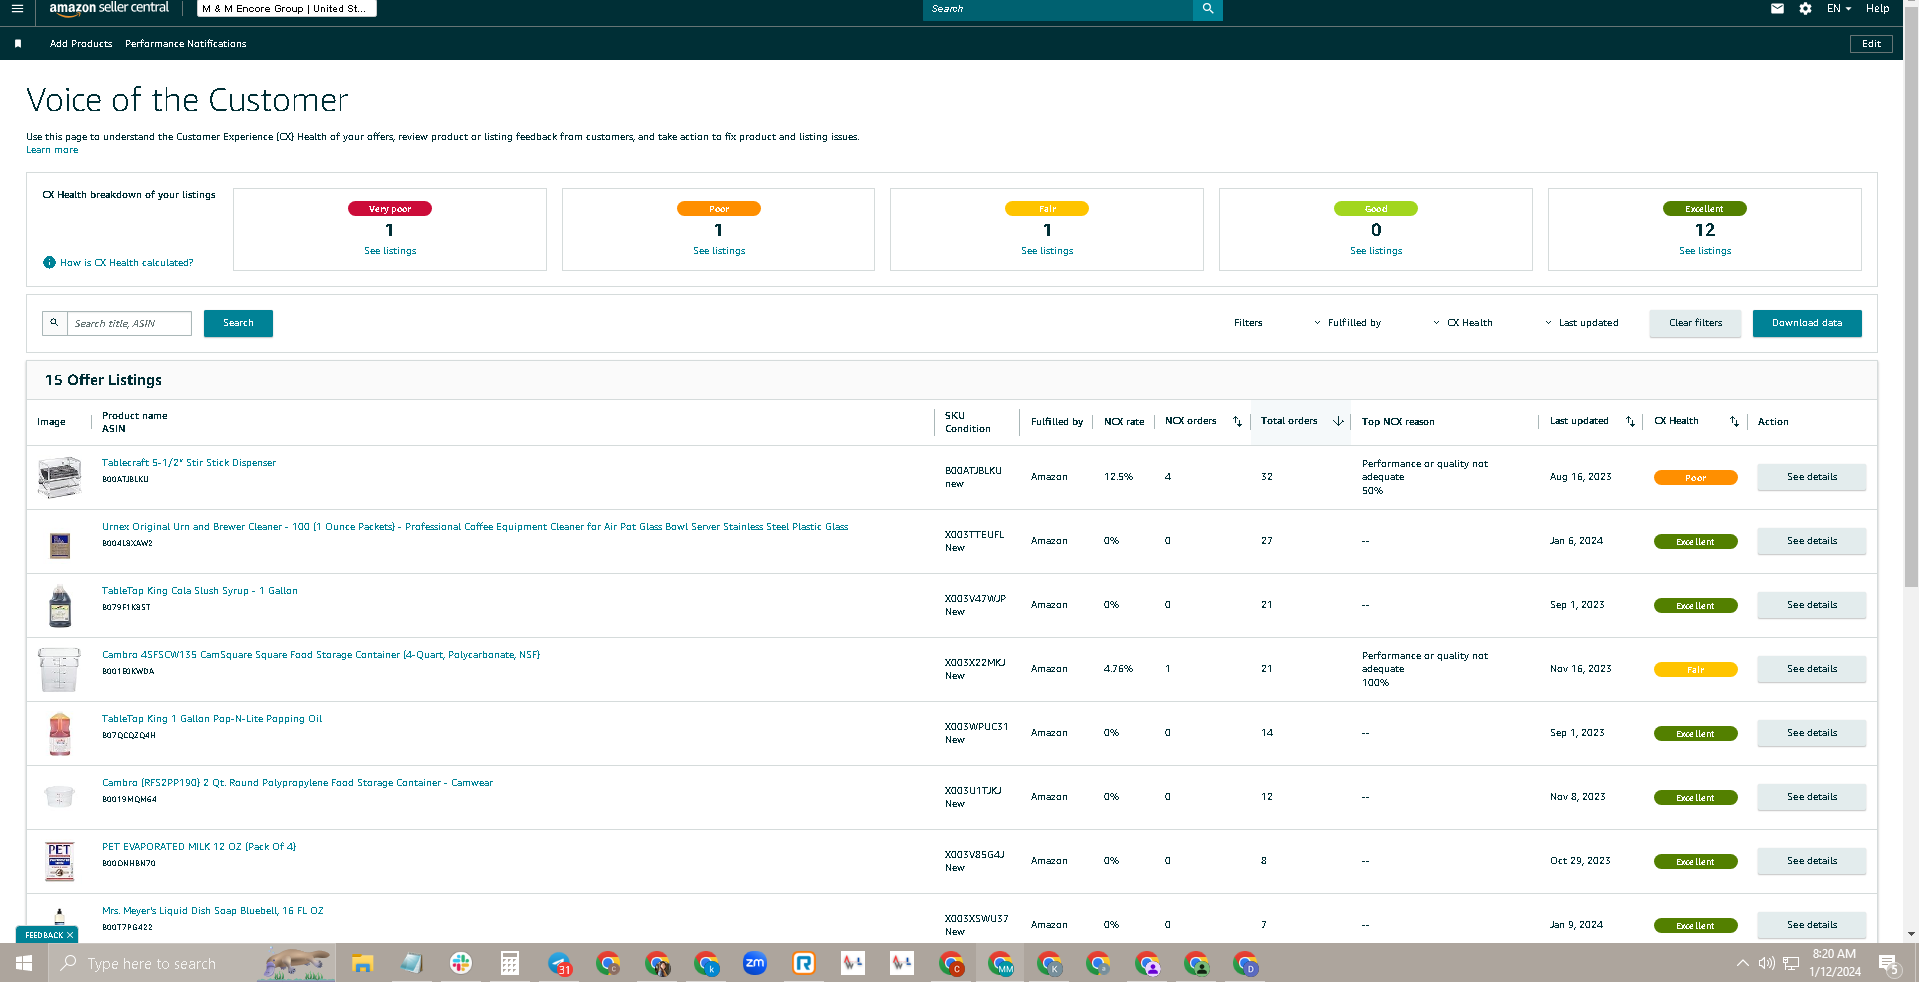
Task: Open Zoom from the taskbar
Action: pos(755,963)
